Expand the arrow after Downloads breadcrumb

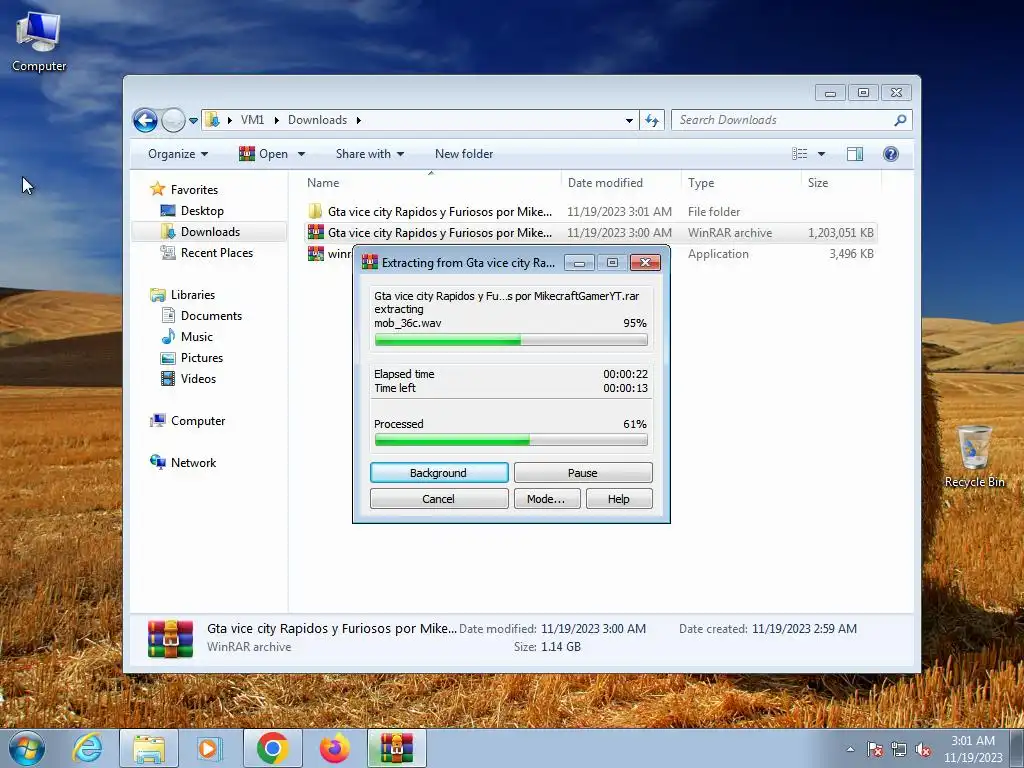359,120
